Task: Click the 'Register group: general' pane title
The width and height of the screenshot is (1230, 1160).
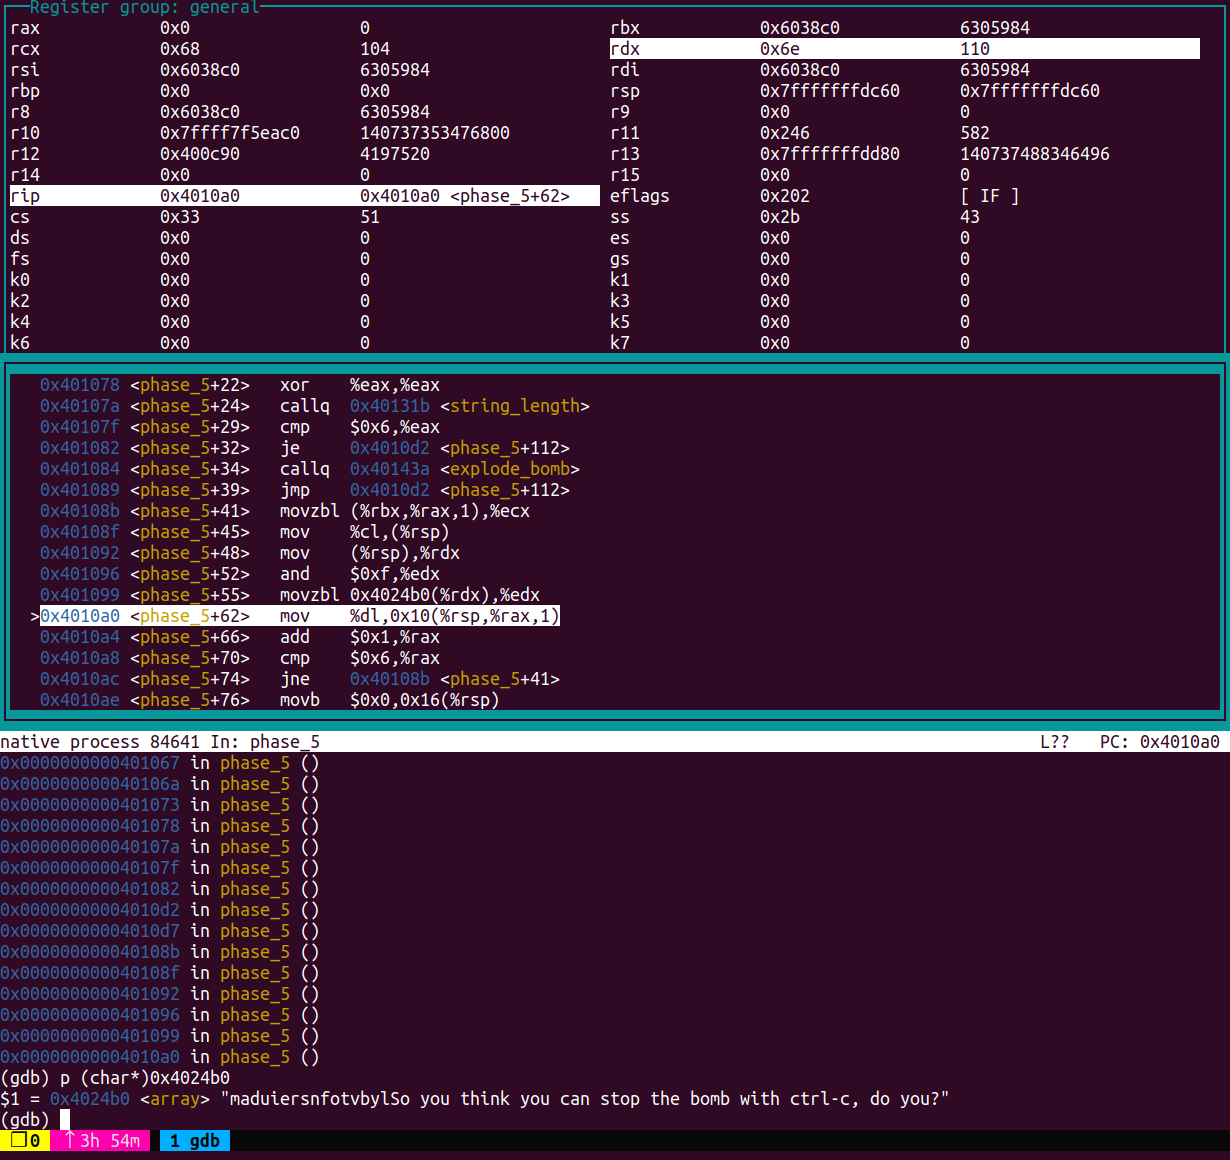Action: [145, 8]
